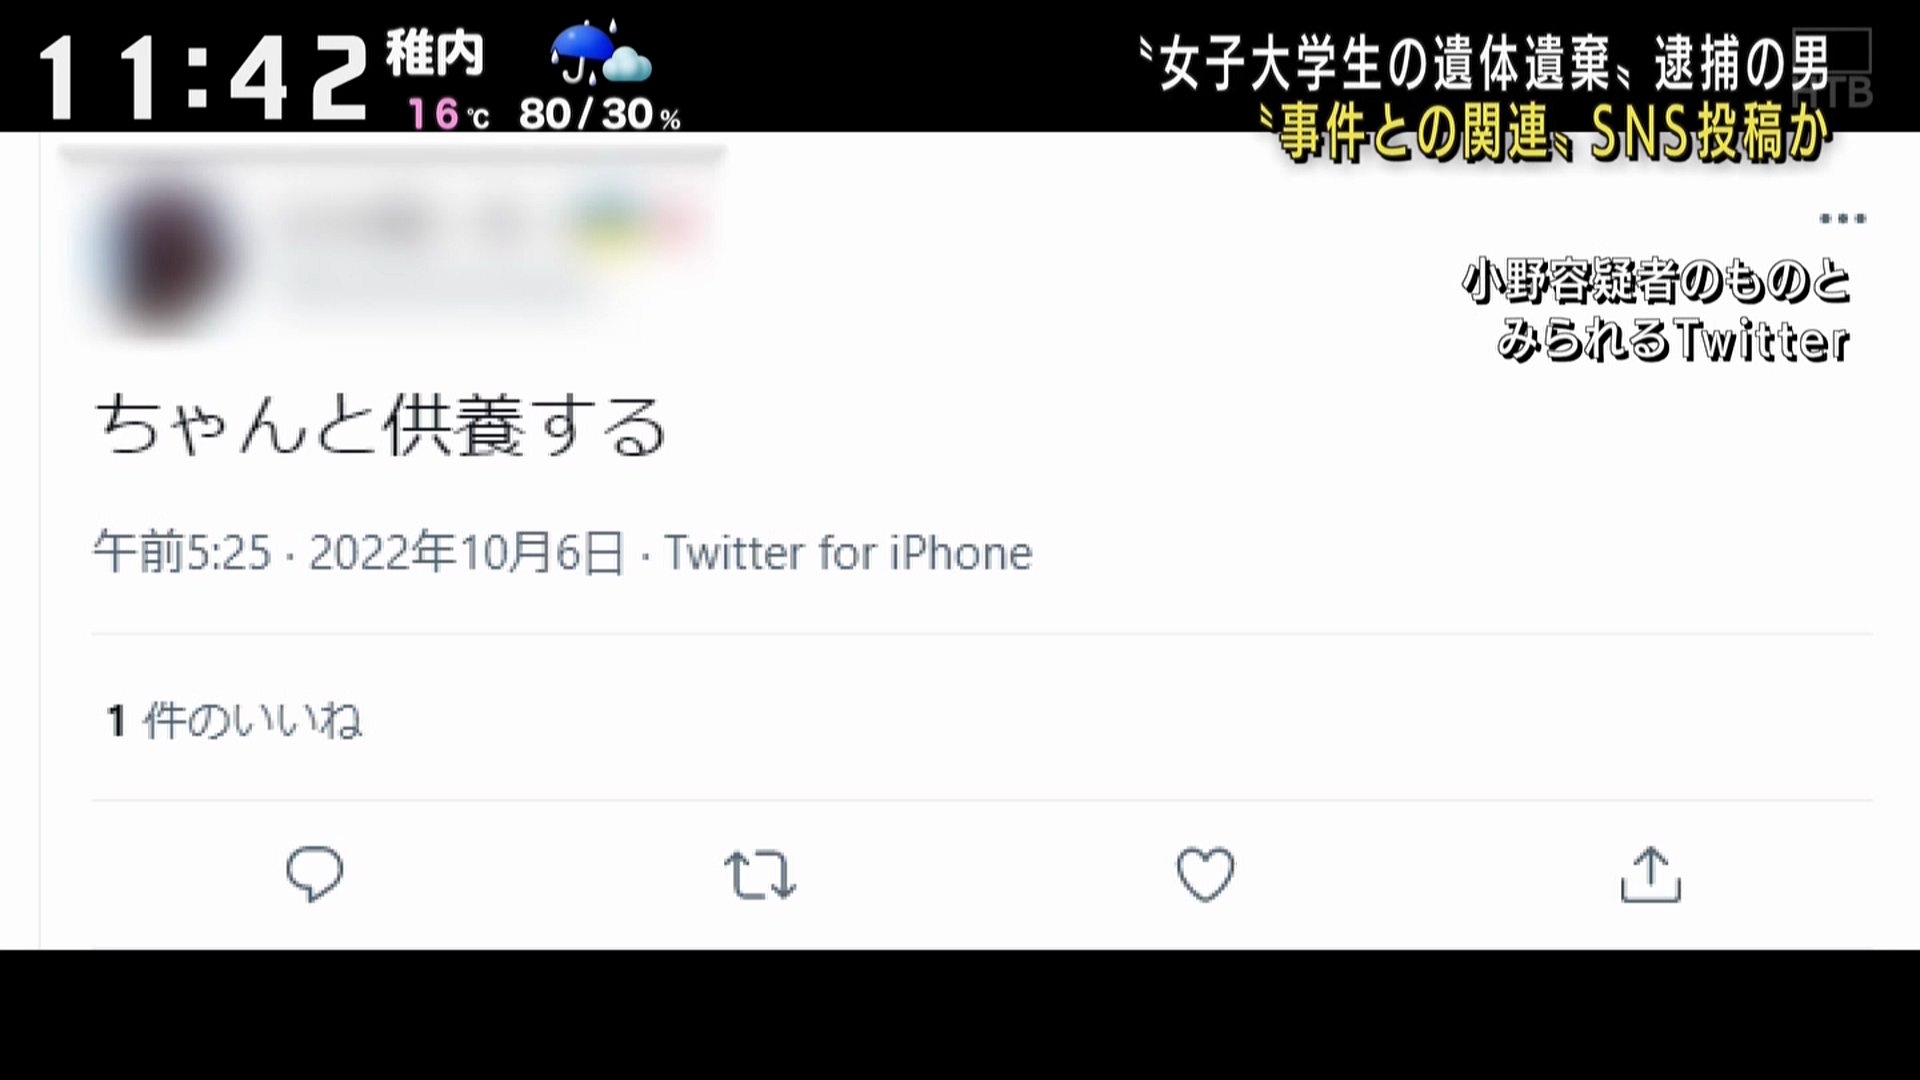The image size is (1920, 1080).
Task: Click the 1 件のいいね likes count
Action: 234,720
